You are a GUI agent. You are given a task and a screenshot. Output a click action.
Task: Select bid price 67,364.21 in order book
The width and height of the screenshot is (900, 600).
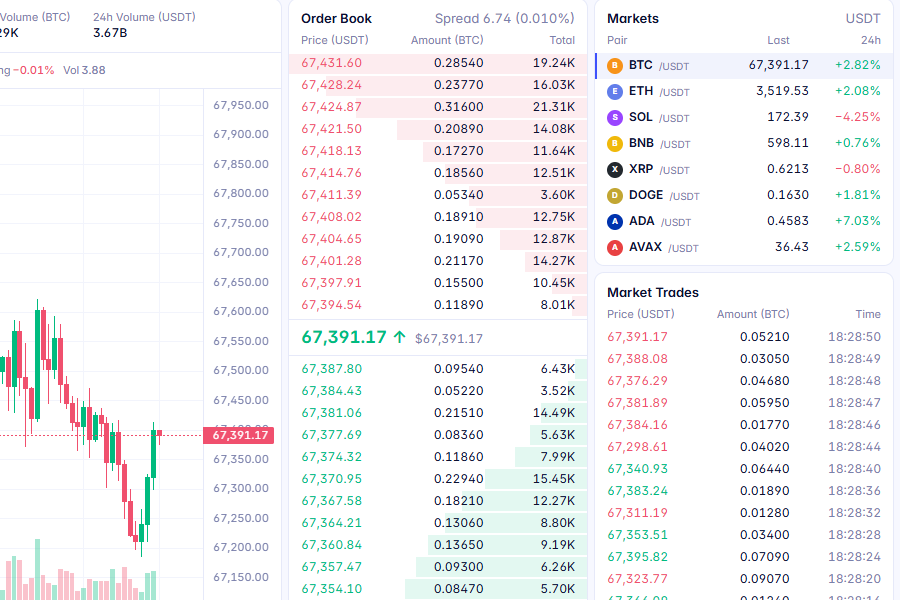tap(331, 522)
